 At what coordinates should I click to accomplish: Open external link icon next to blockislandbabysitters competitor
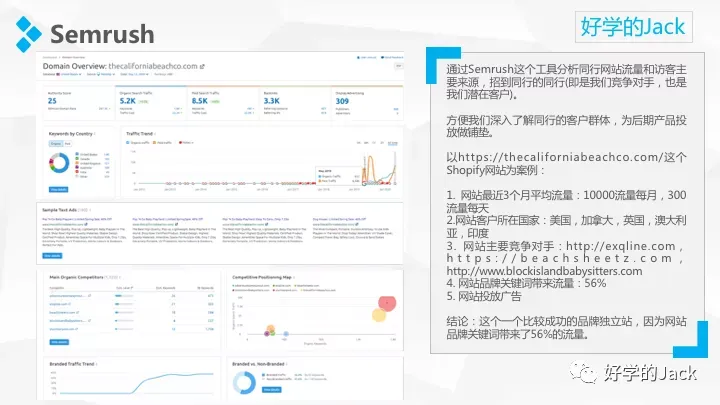[89, 321]
